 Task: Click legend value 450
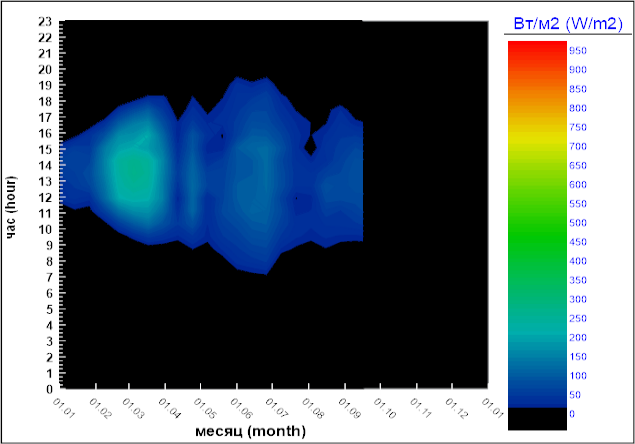click(578, 242)
